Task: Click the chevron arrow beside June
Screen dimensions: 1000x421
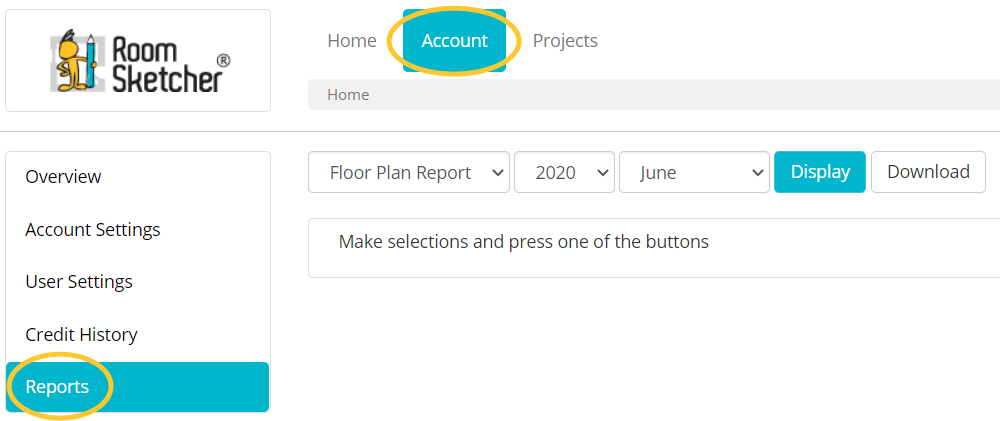Action: coord(758,172)
